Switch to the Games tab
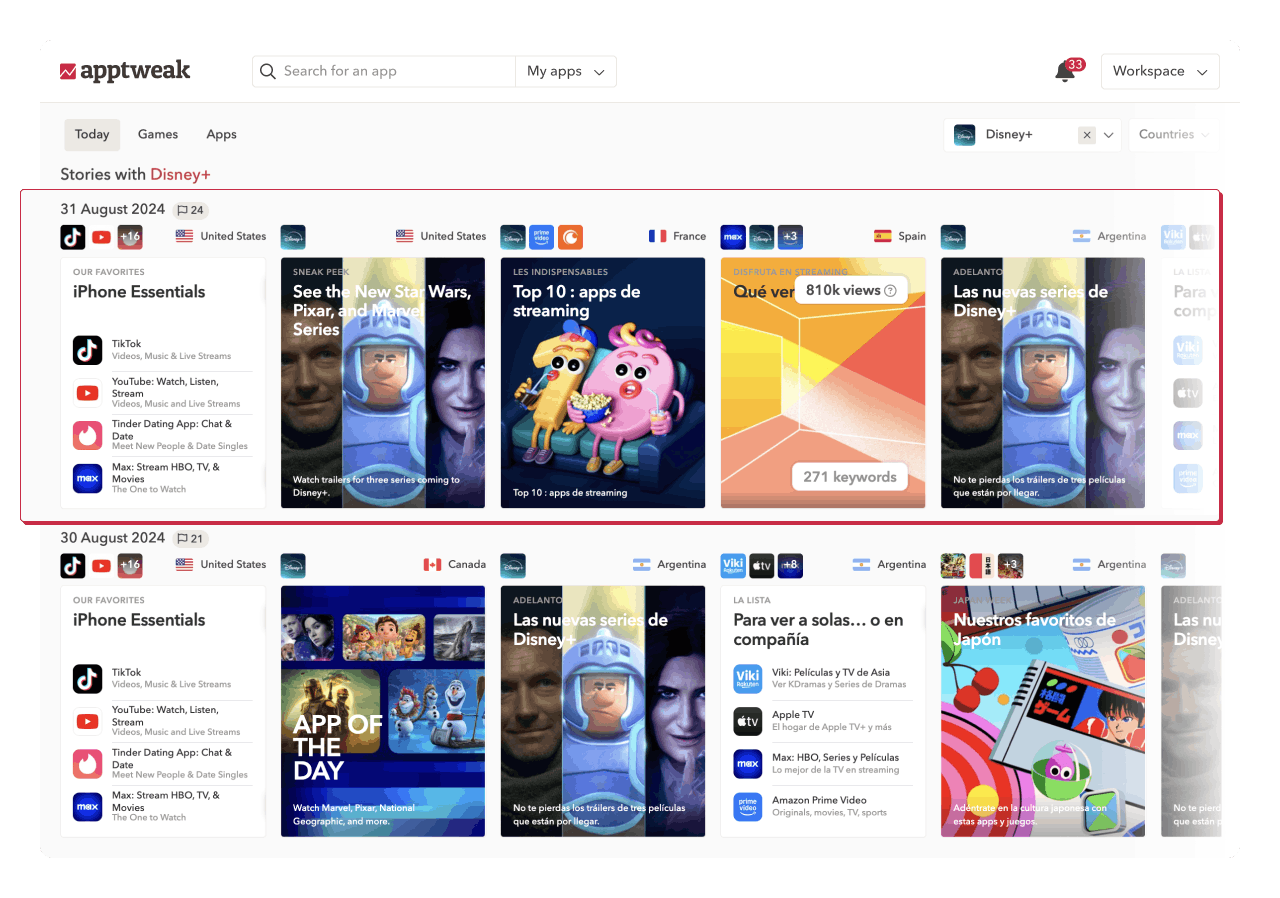Screen dimensions: 1280x898 [157, 134]
